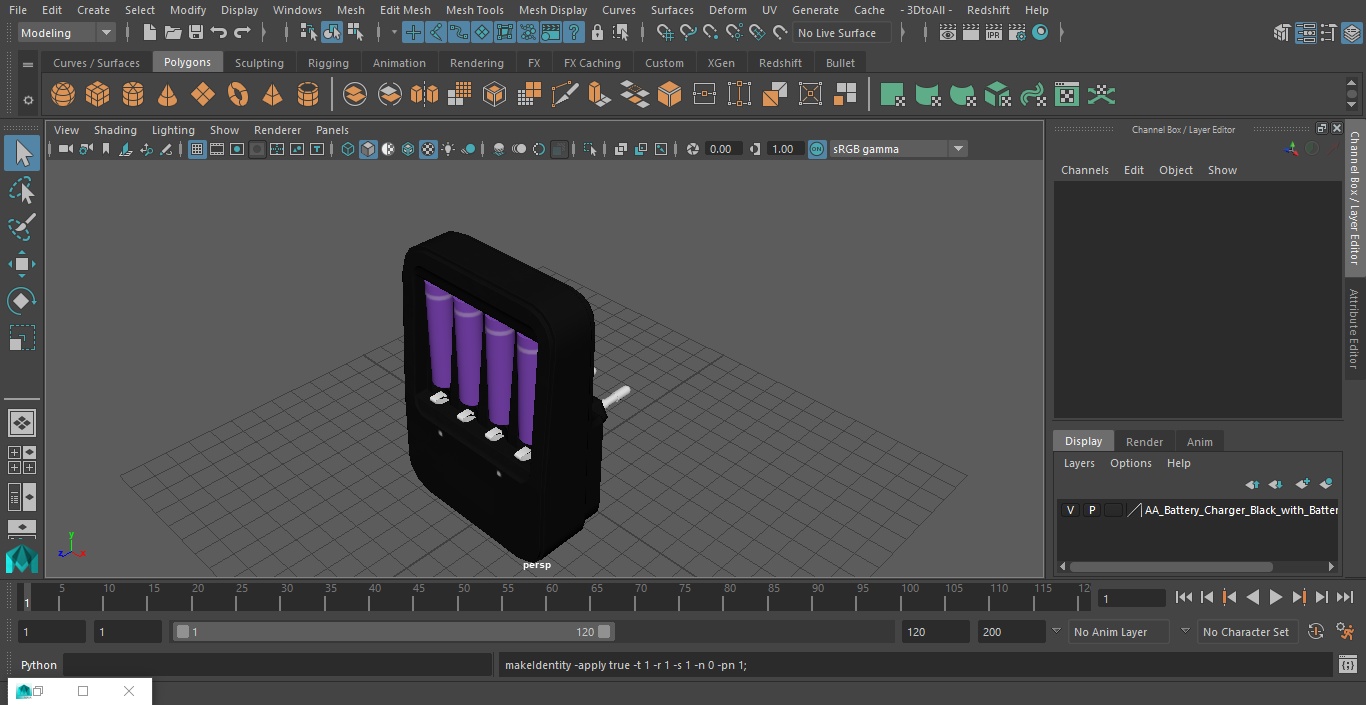Go to the end of playback range
This screenshot has width=1366, height=705.
tap(1345, 597)
